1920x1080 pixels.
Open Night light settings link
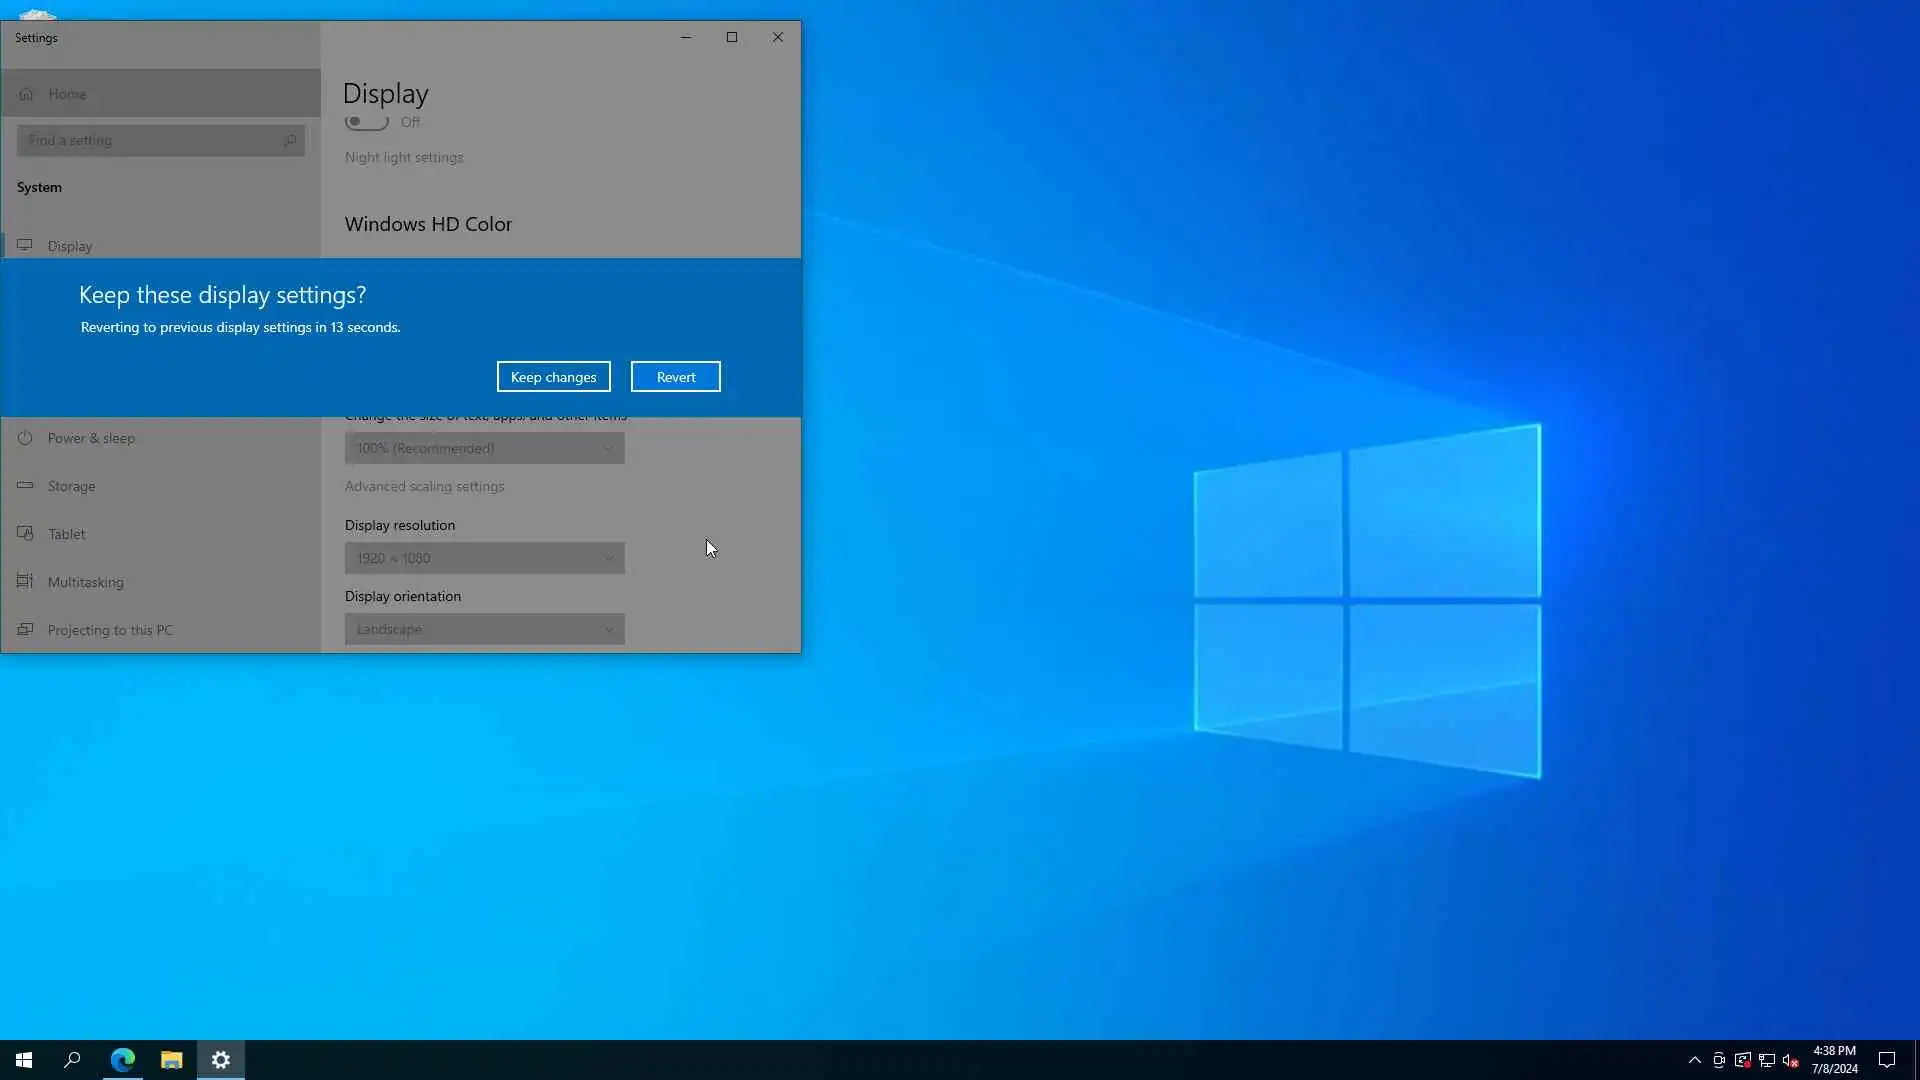404,157
